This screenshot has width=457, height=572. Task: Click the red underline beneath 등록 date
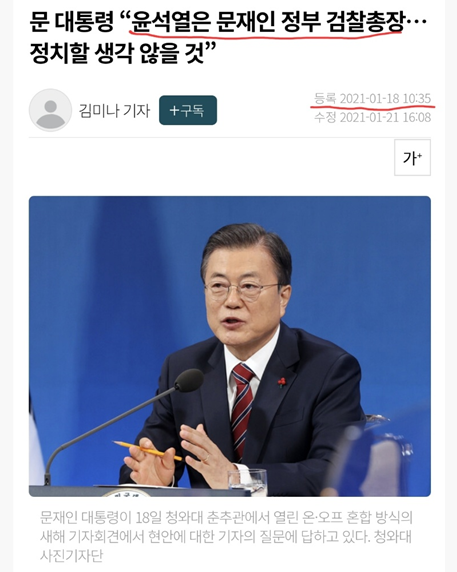point(372,107)
